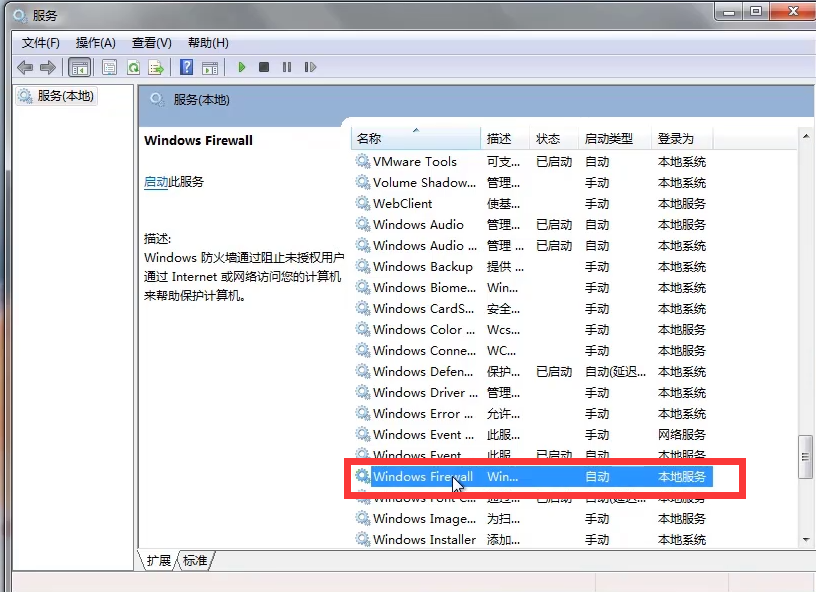Stop the service with the black square icon
The height and width of the screenshot is (592, 816).
[x=263, y=67]
